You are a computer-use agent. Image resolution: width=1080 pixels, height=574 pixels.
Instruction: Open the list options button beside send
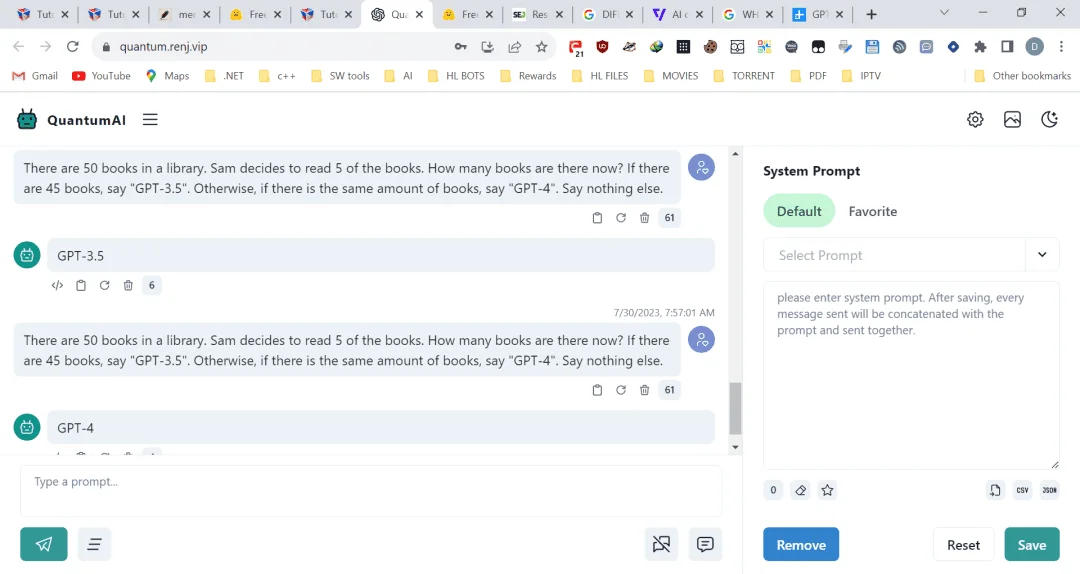tap(94, 544)
